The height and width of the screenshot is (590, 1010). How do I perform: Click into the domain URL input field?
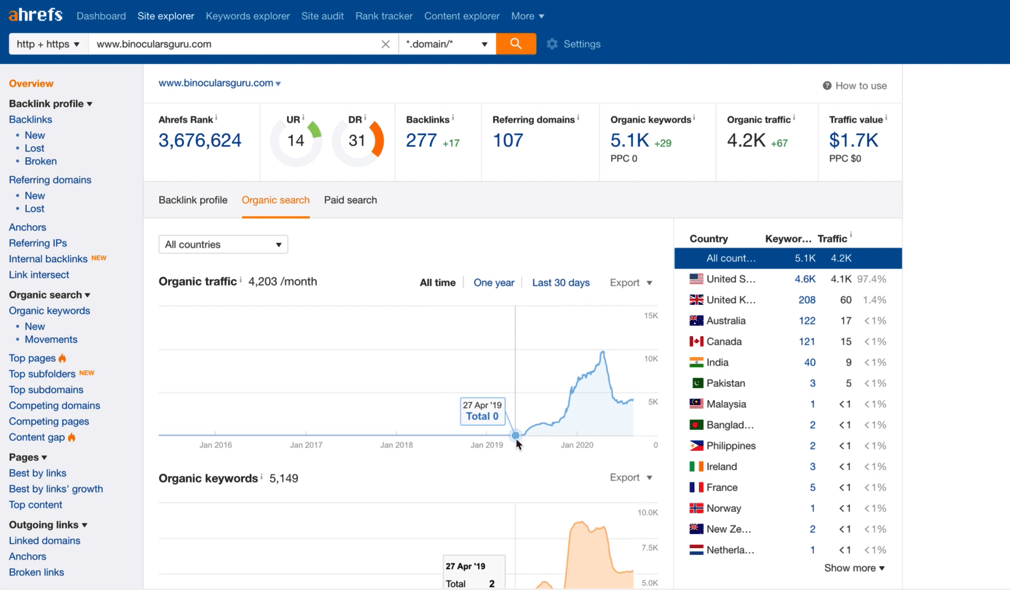click(x=235, y=44)
